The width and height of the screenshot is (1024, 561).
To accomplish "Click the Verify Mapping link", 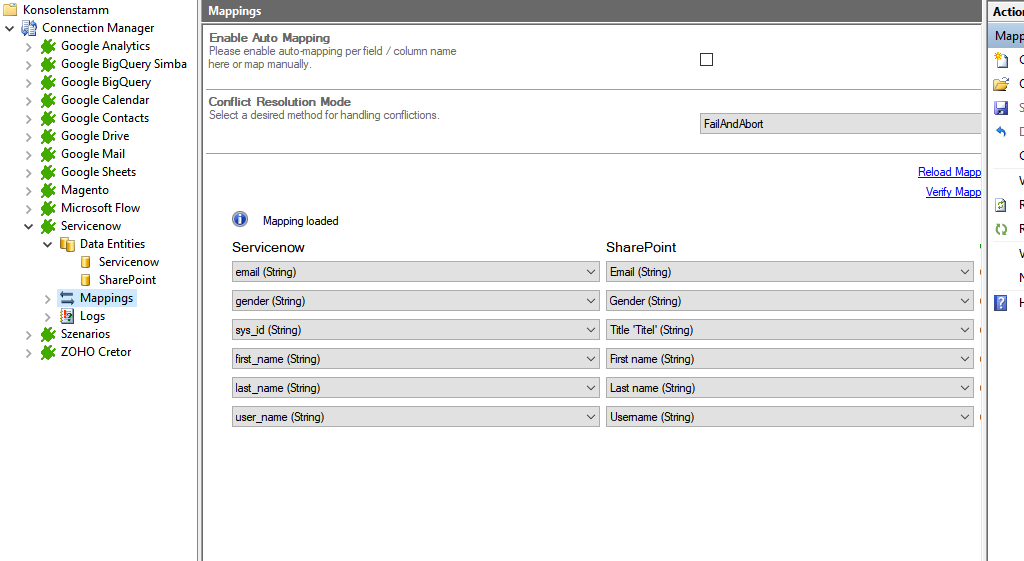I will coord(953,192).
